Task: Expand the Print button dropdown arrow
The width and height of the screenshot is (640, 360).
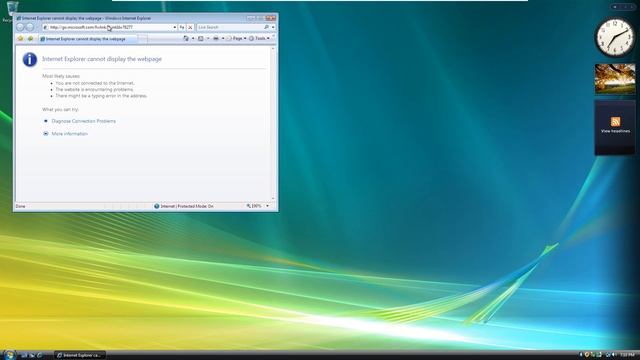Action: 223,38
